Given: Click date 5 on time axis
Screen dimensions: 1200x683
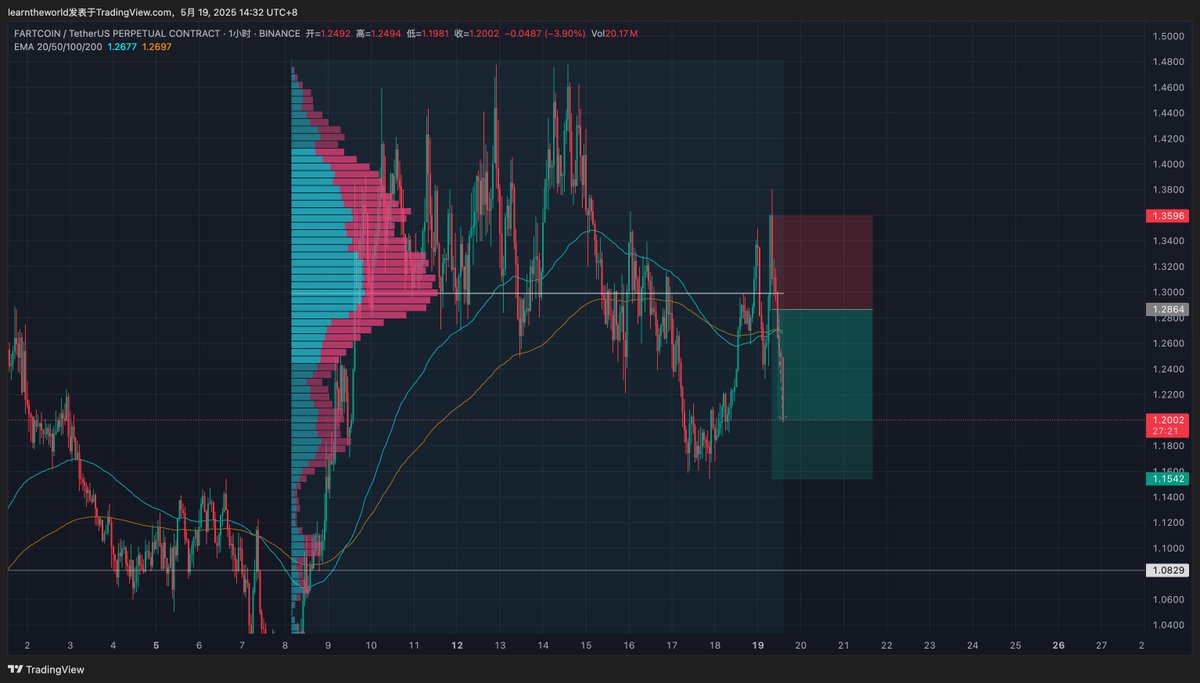Looking at the screenshot, I should pyautogui.click(x=156, y=646).
